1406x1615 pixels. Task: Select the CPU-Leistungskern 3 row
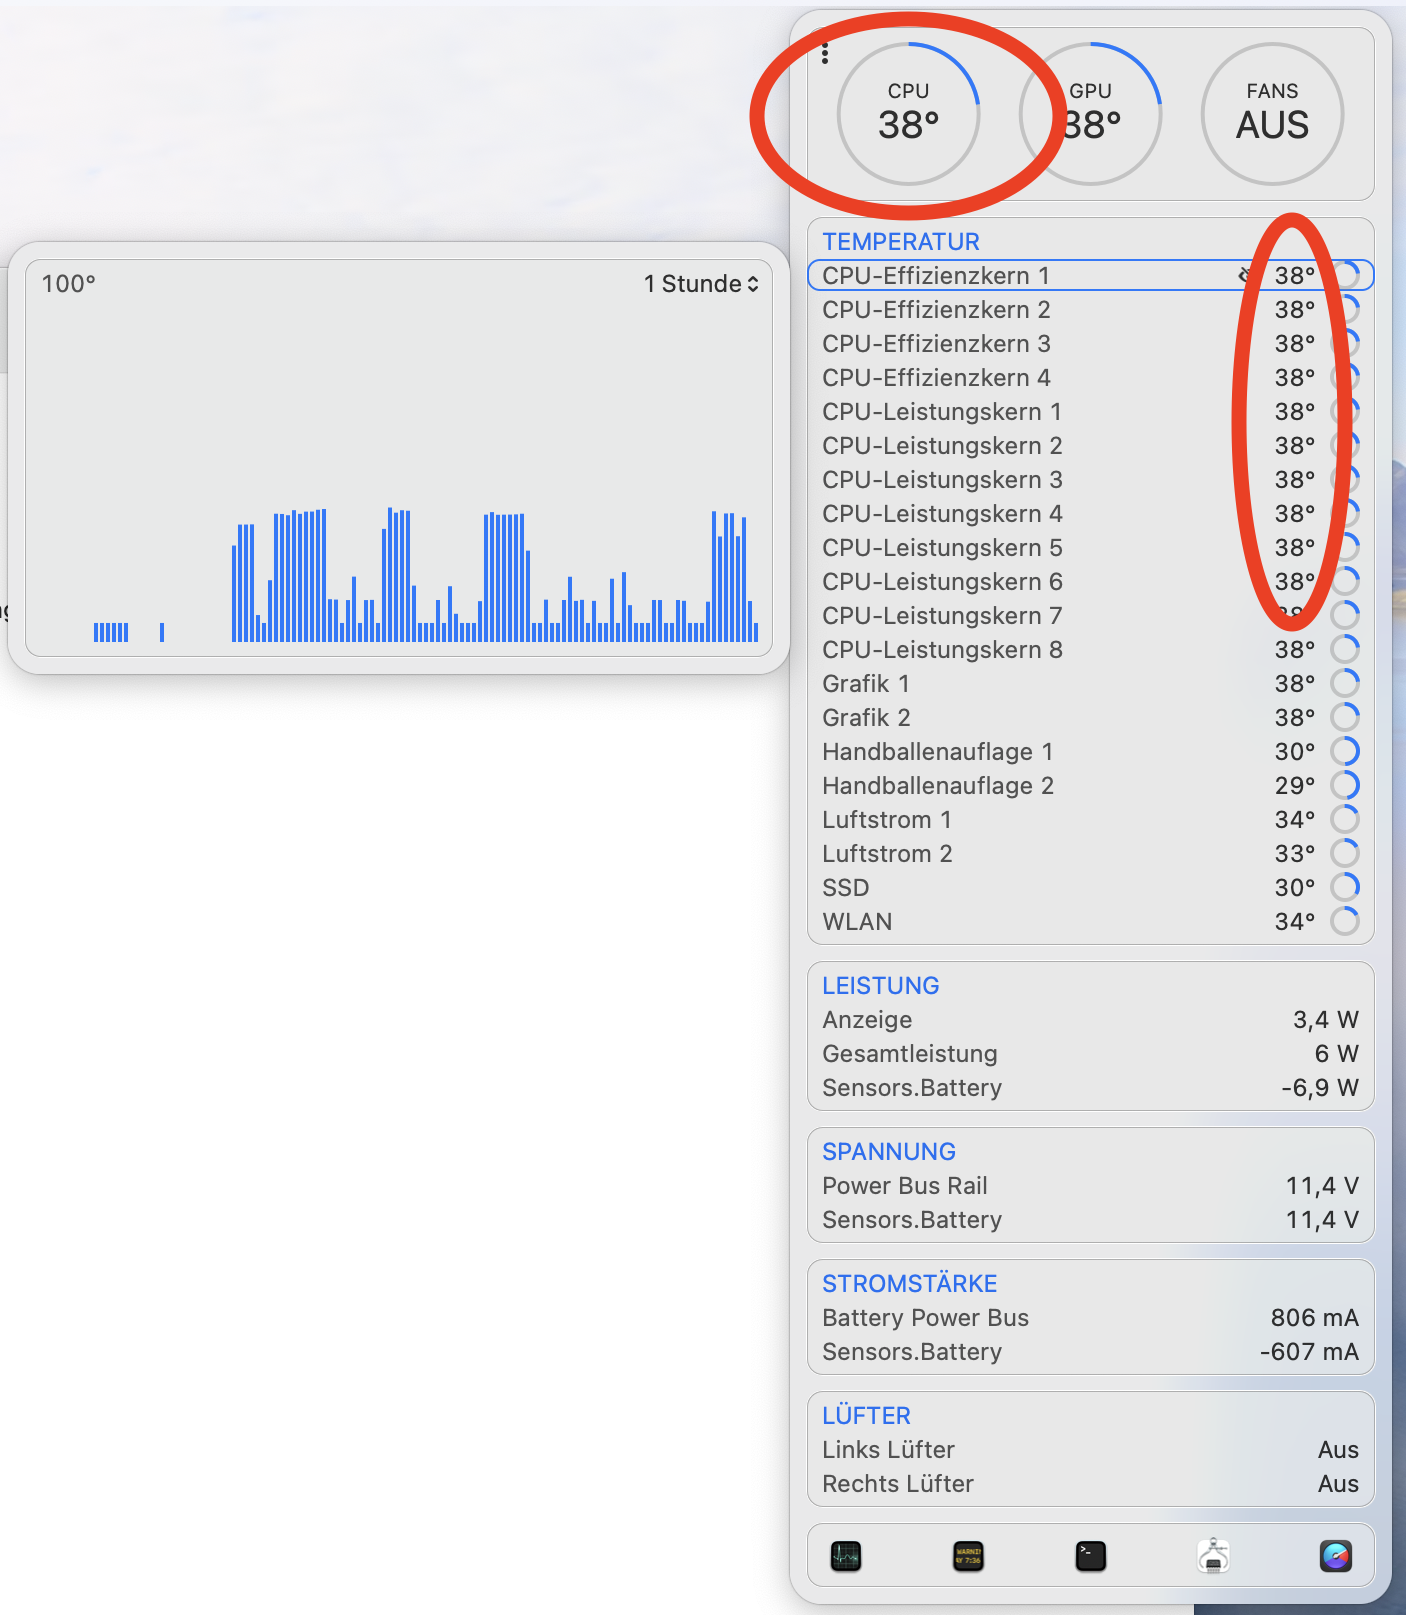coord(1090,479)
